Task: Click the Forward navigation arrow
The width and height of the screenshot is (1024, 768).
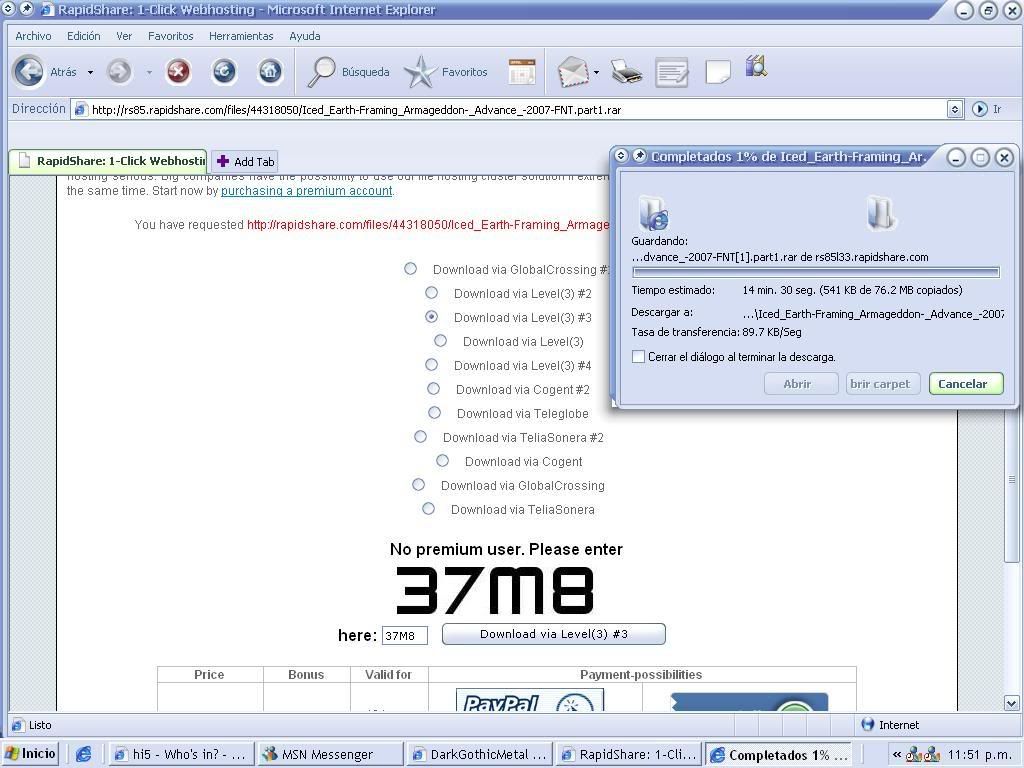Action: (x=120, y=72)
